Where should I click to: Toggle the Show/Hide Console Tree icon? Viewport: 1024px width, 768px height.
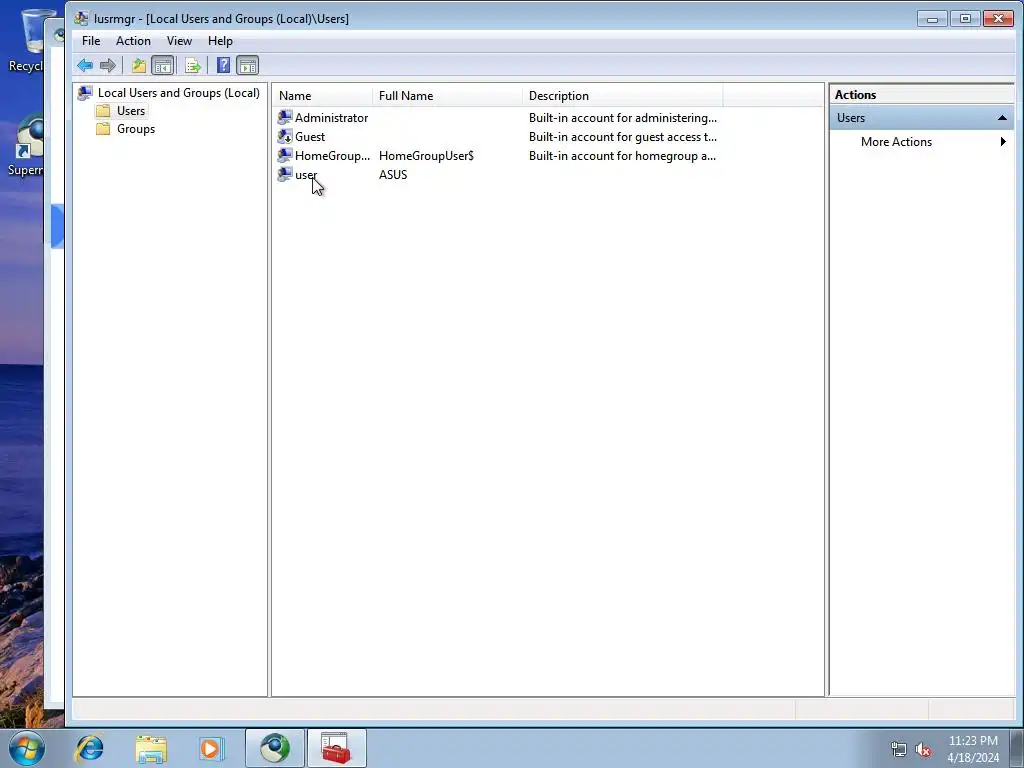click(x=162, y=65)
